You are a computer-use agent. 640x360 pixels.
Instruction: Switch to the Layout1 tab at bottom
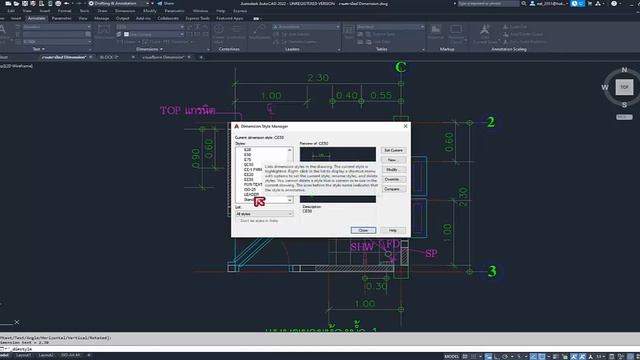click(x=23, y=356)
